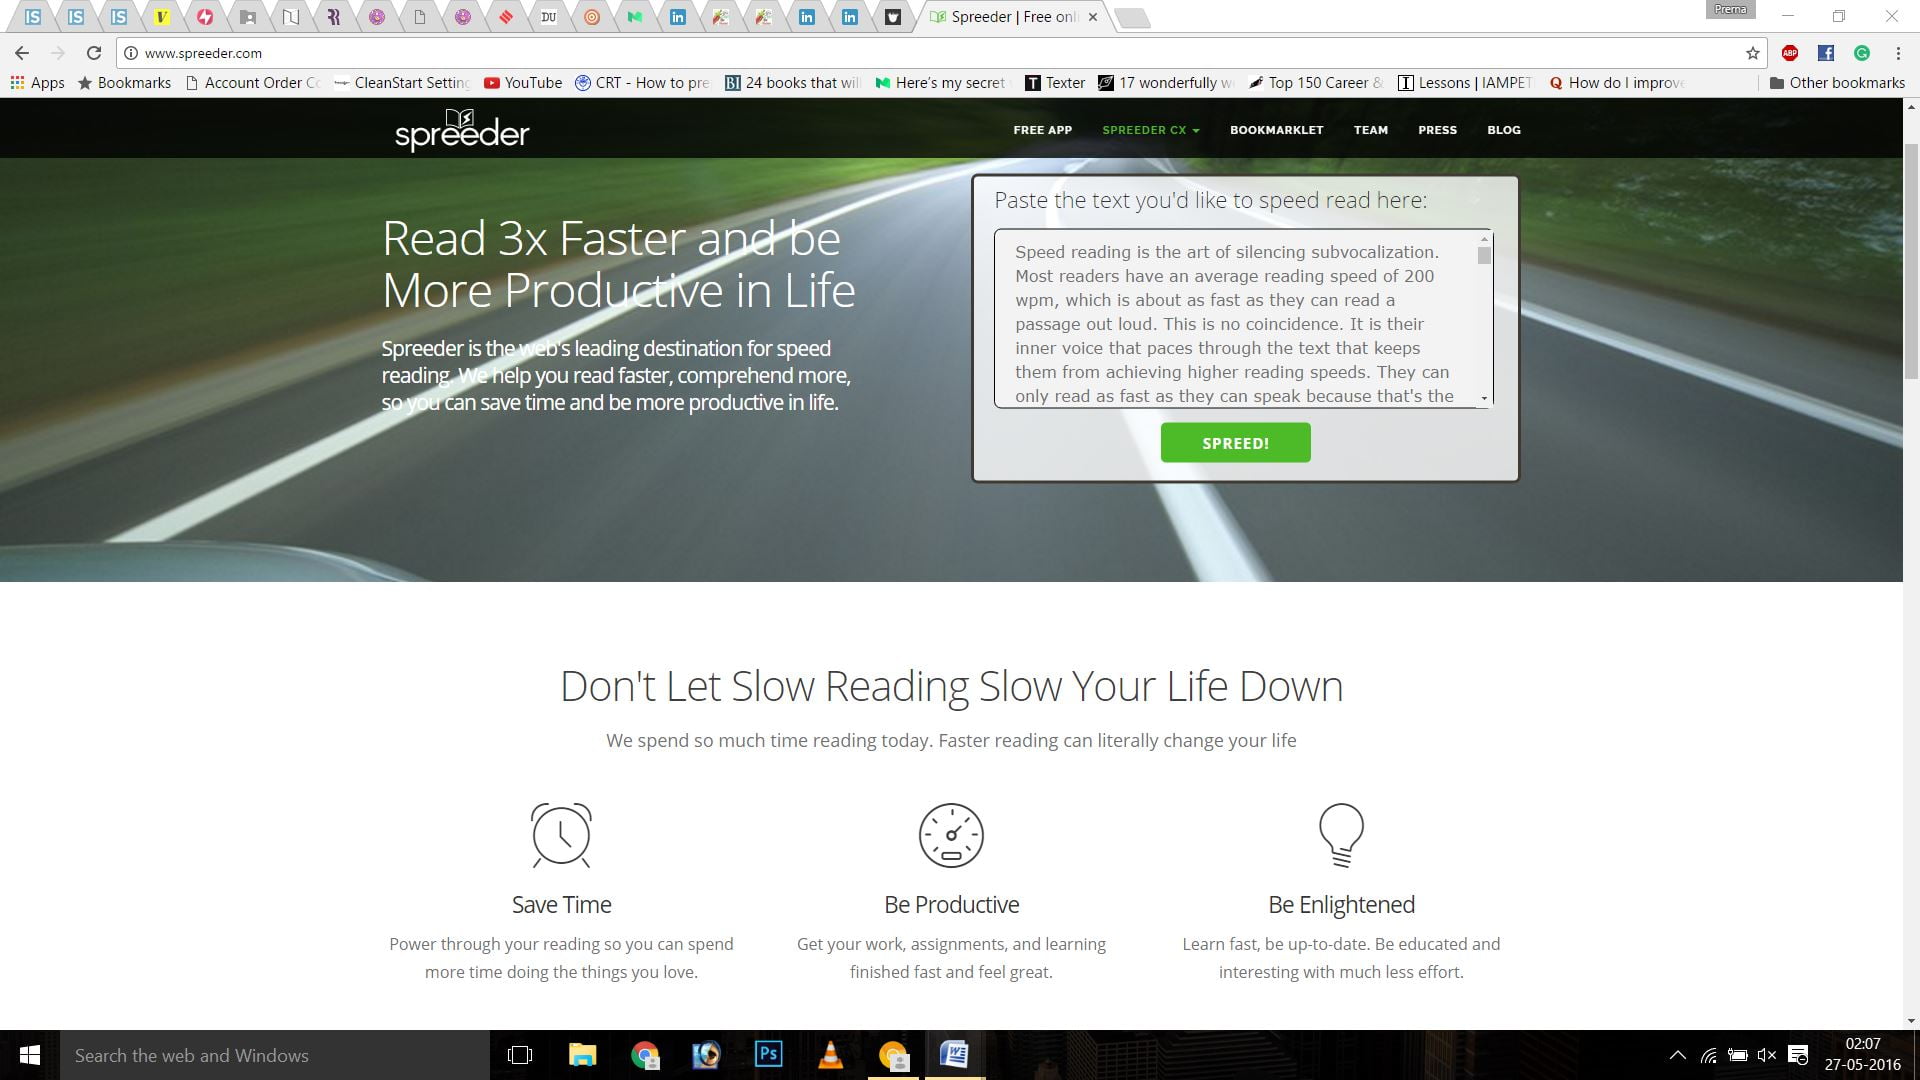Open the YouTube bookmark

(x=523, y=83)
